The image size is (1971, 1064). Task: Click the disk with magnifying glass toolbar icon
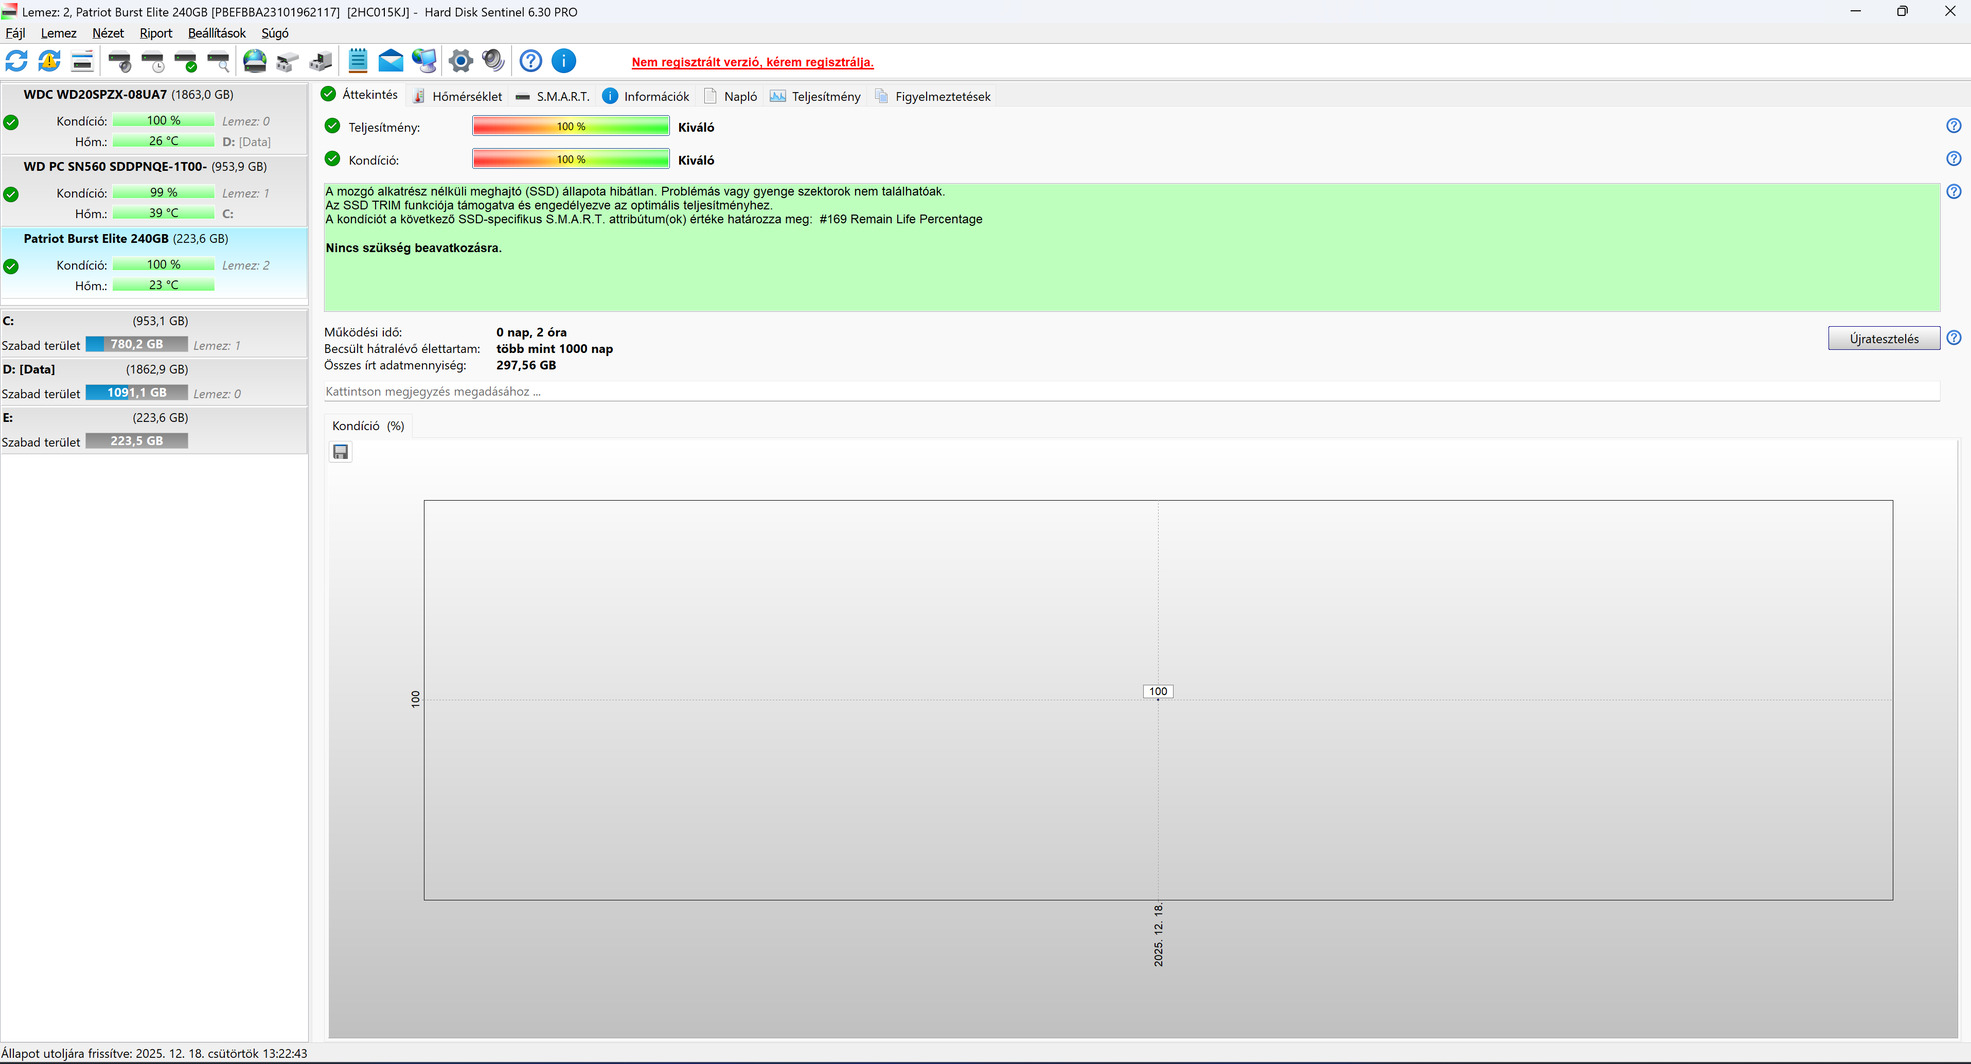point(218,61)
